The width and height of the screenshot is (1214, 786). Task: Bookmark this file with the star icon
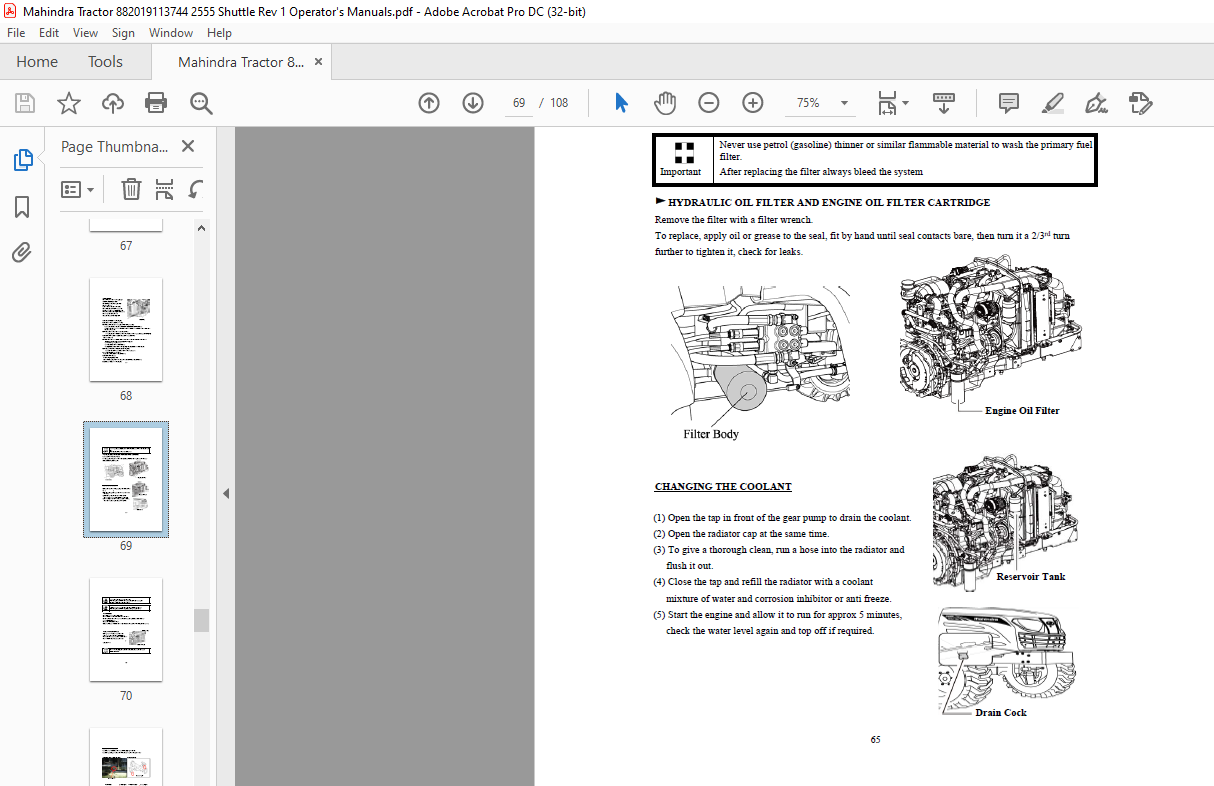pyautogui.click(x=68, y=103)
